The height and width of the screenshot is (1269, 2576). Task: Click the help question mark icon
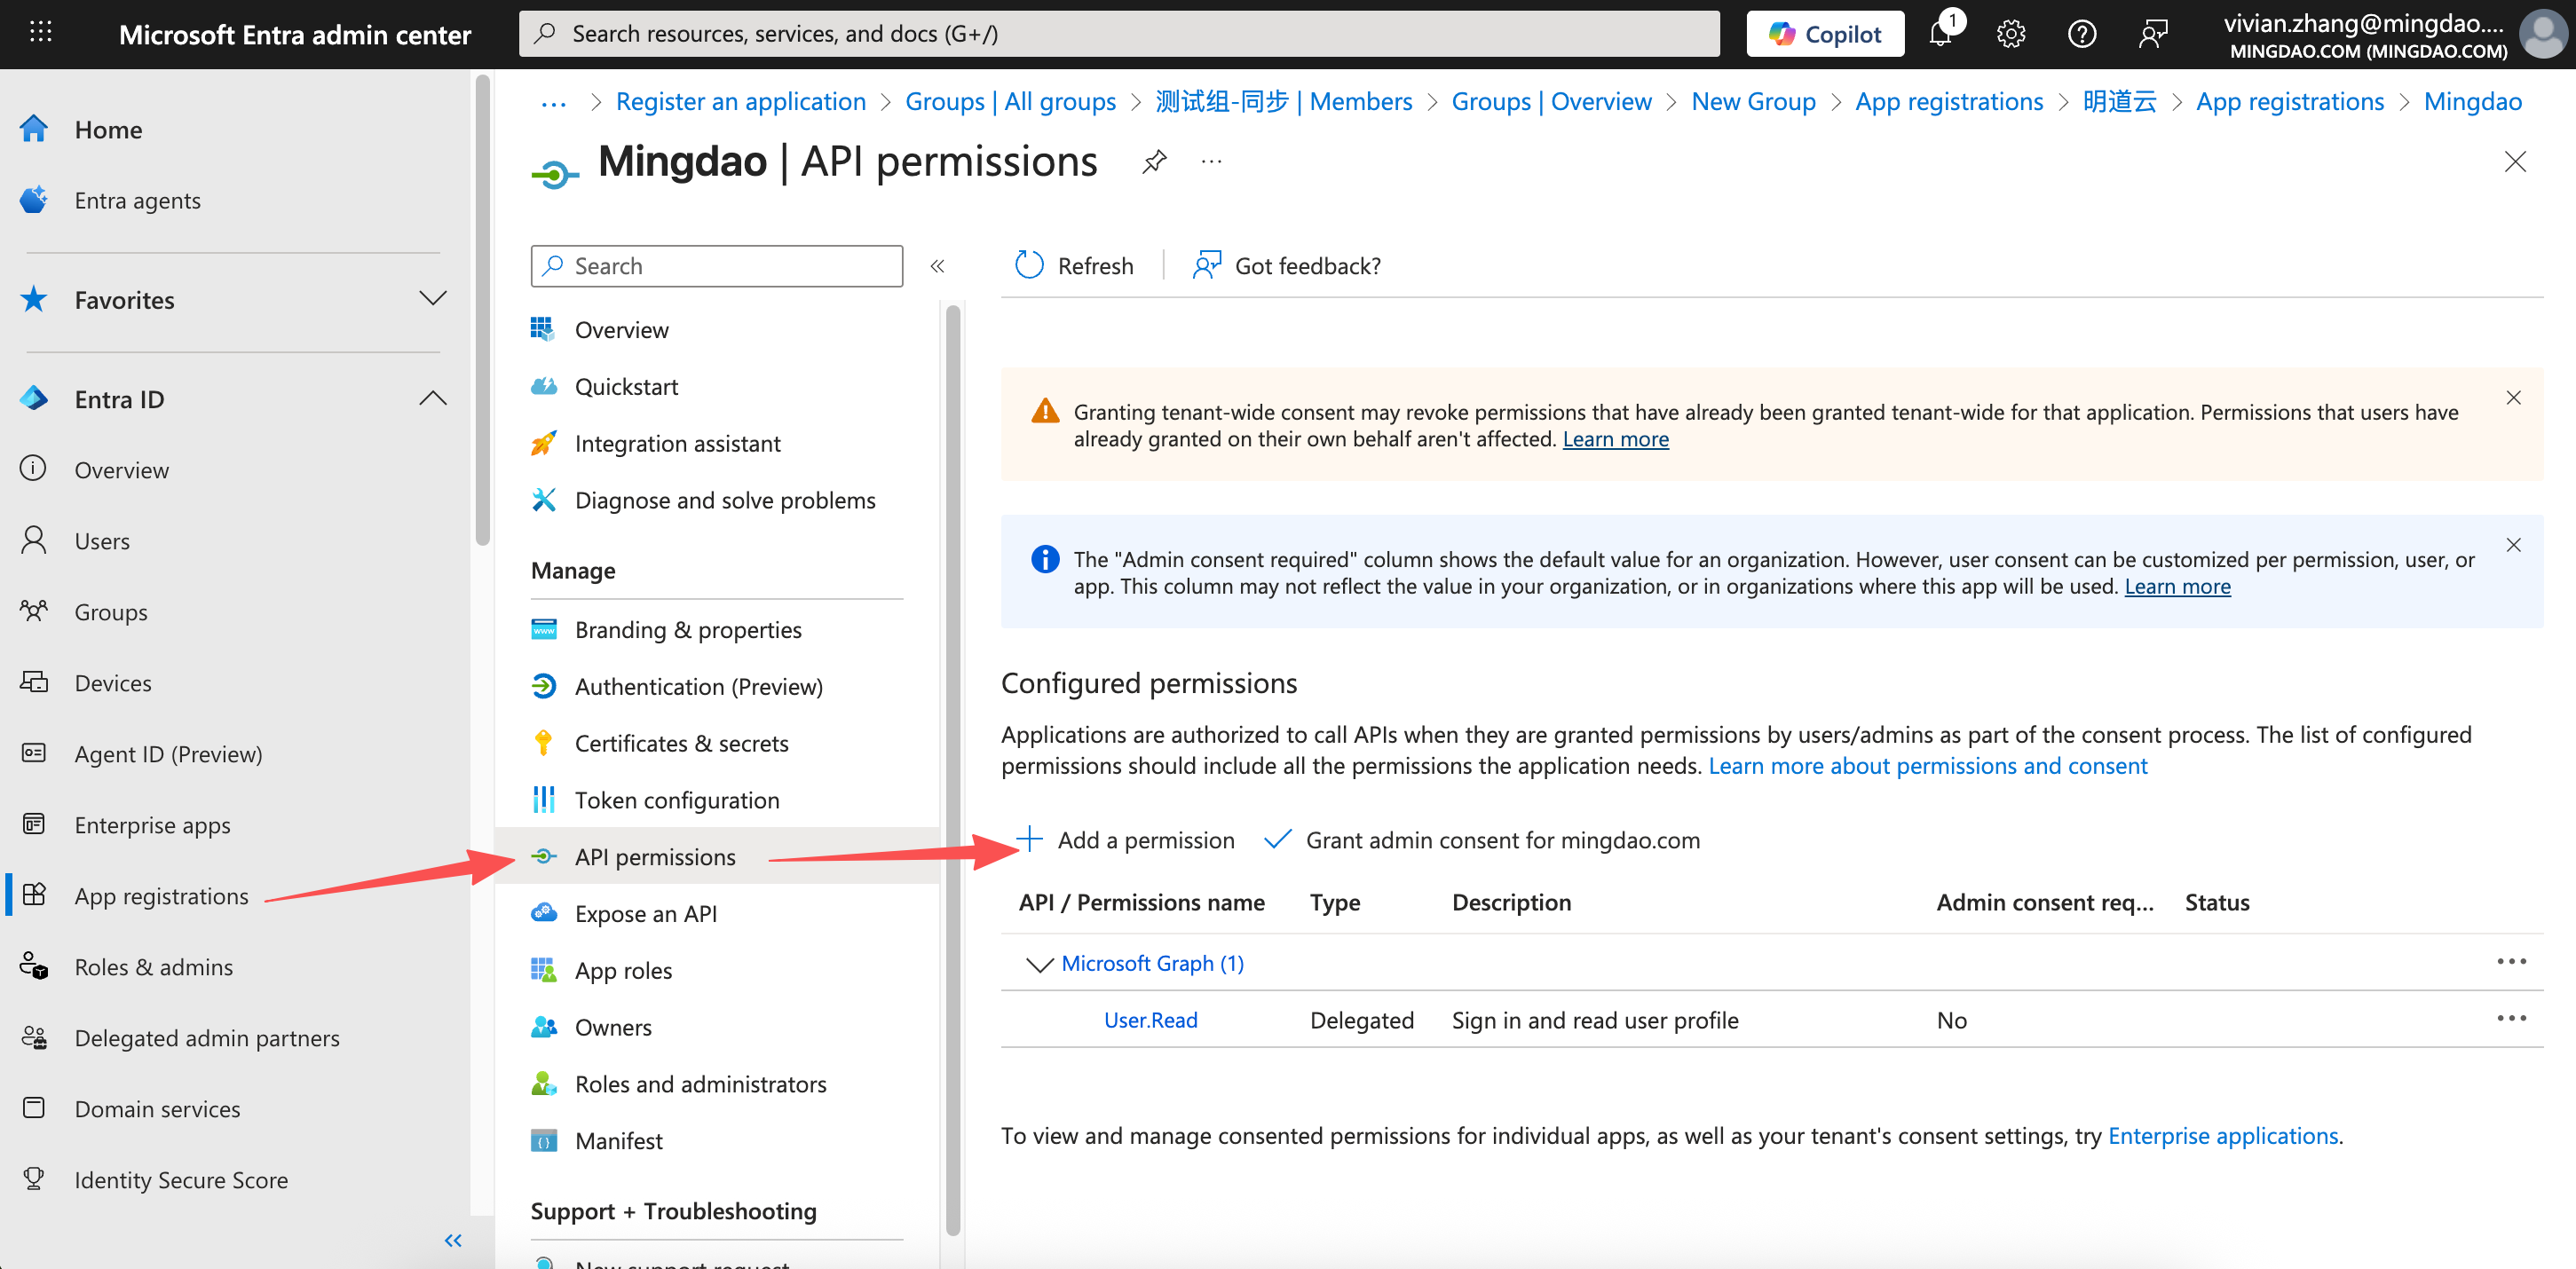pyautogui.click(x=2081, y=34)
